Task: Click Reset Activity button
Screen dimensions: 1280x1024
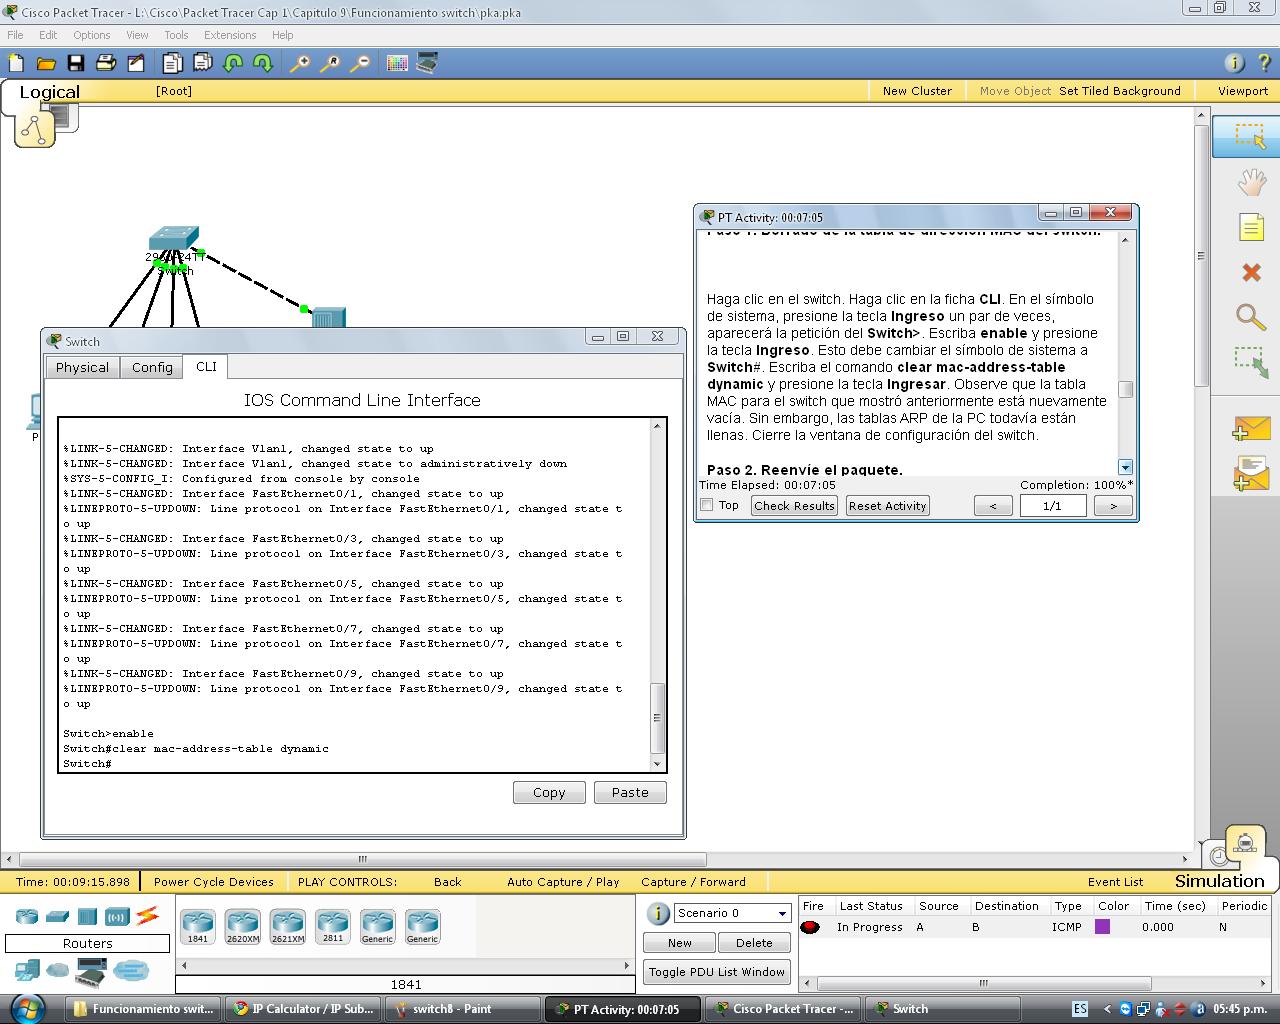Action: click(x=888, y=505)
